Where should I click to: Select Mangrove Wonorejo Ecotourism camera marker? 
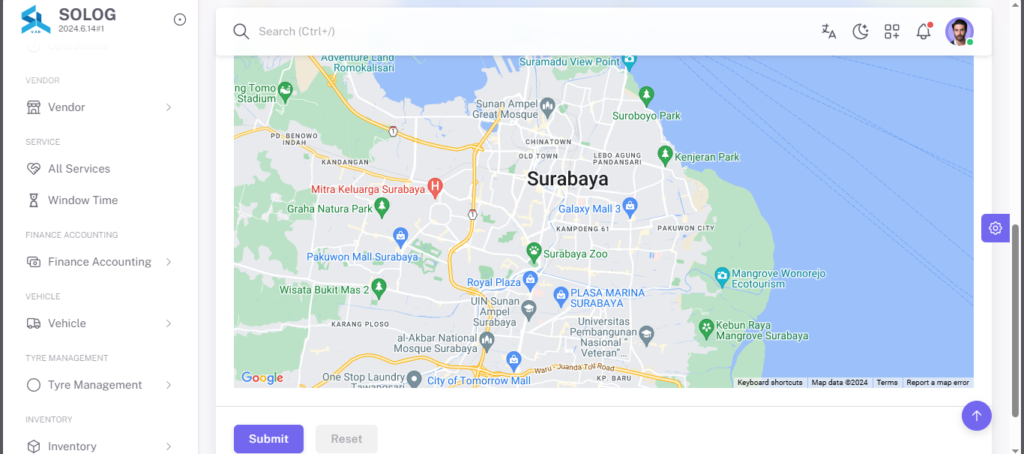(x=722, y=276)
